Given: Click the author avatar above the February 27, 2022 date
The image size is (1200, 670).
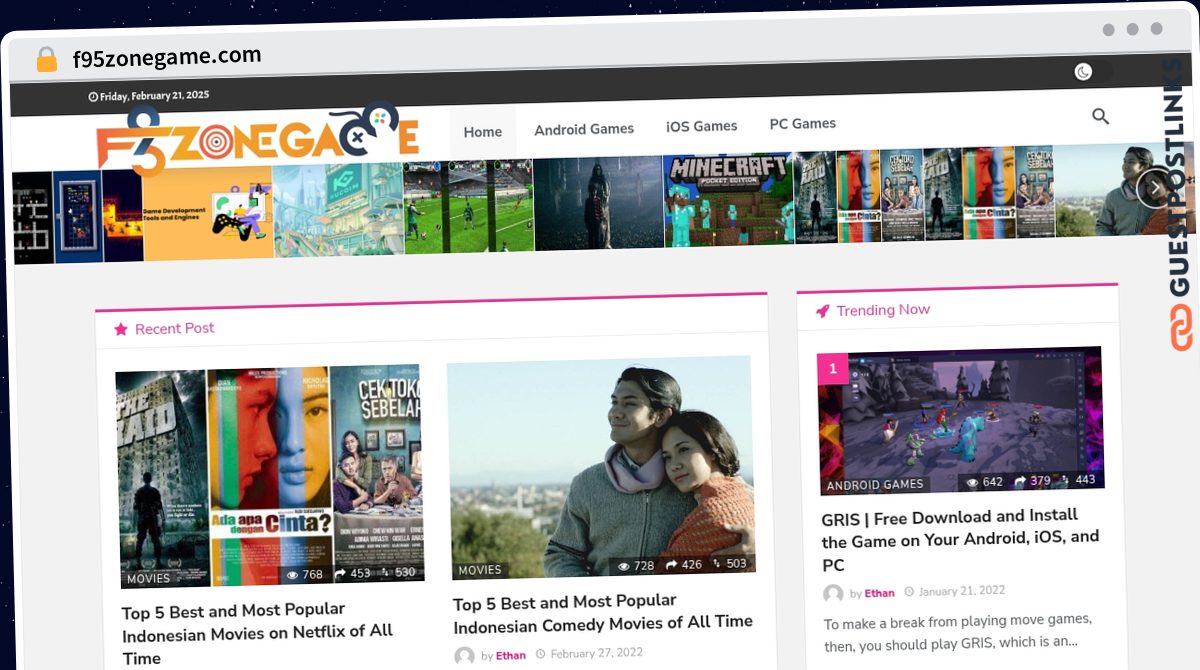Looking at the screenshot, I should (x=464, y=656).
